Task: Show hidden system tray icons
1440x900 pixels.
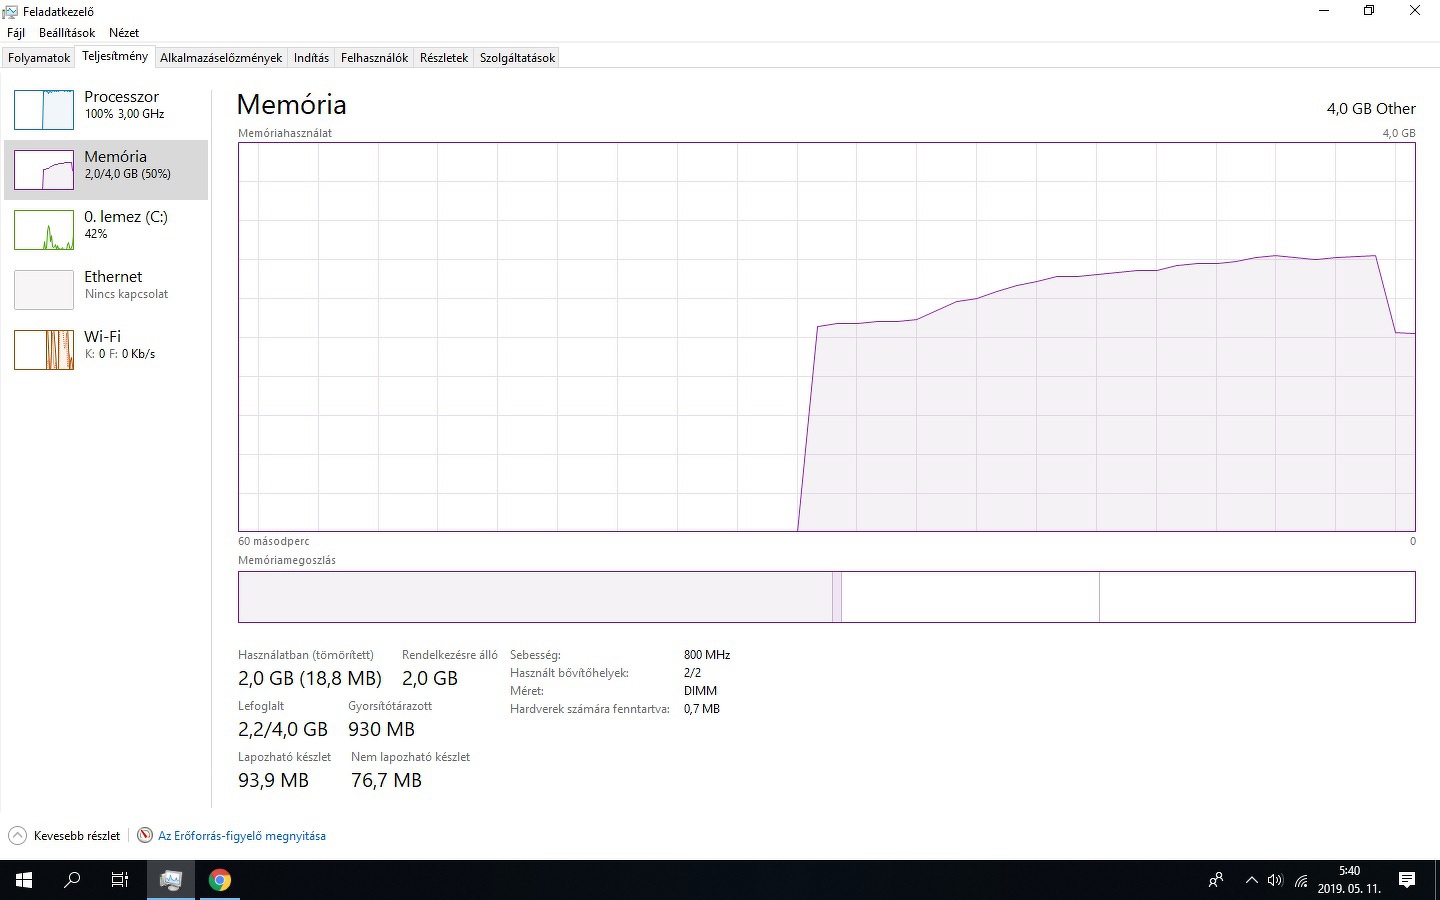Action: [1251, 880]
